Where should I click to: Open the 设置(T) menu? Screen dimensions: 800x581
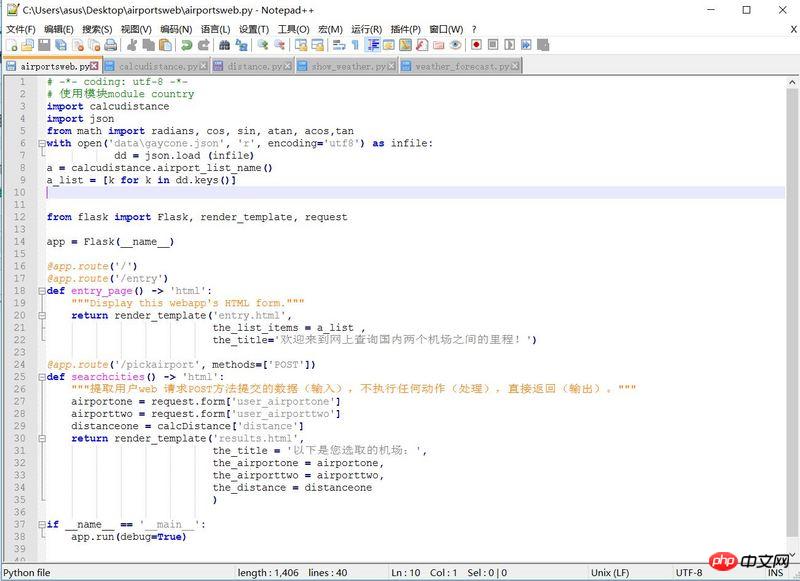(x=254, y=29)
